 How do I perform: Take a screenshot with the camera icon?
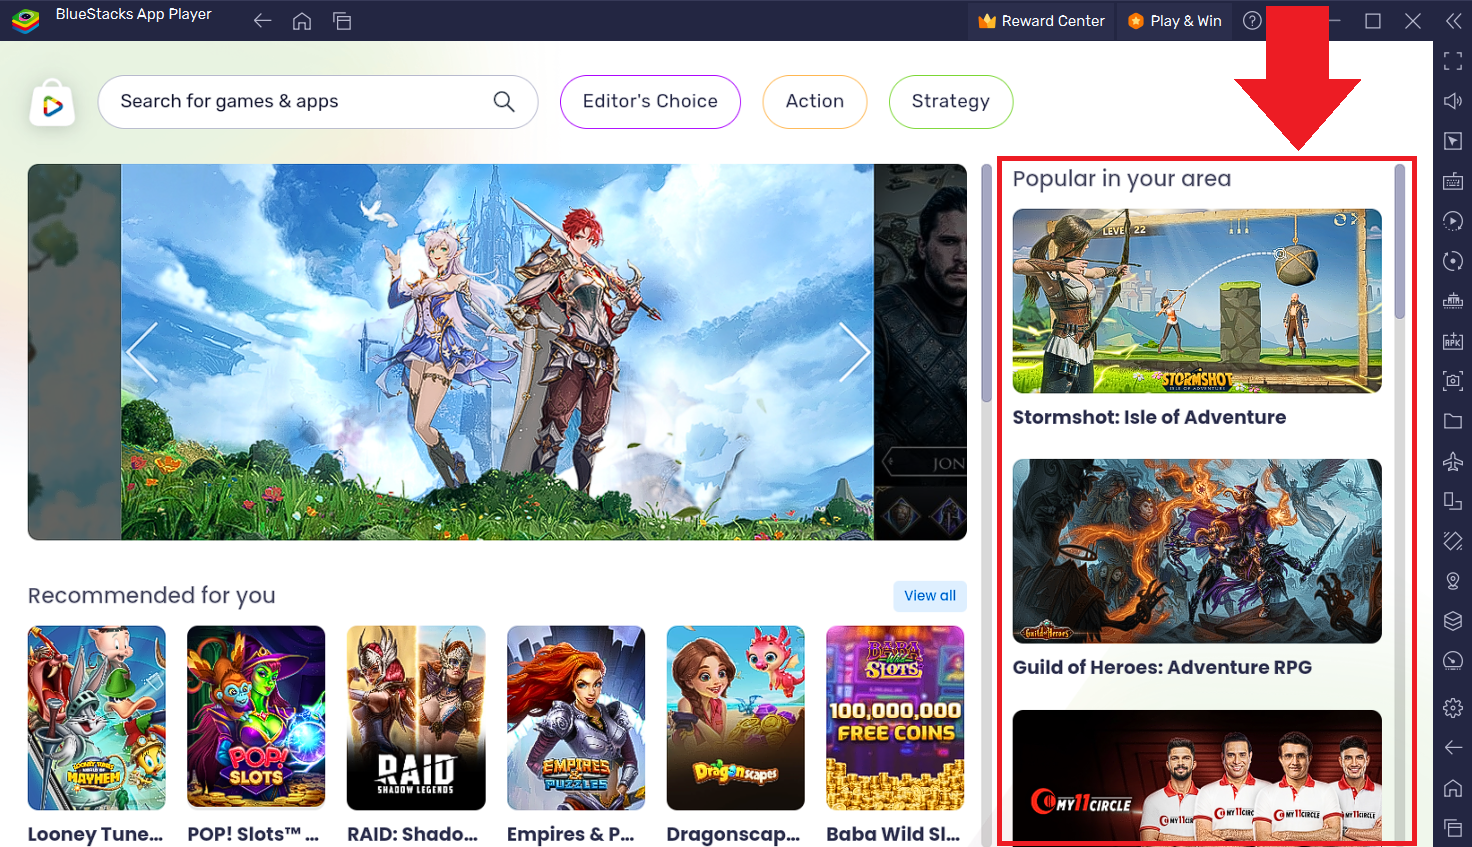(x=1453, y=381)
